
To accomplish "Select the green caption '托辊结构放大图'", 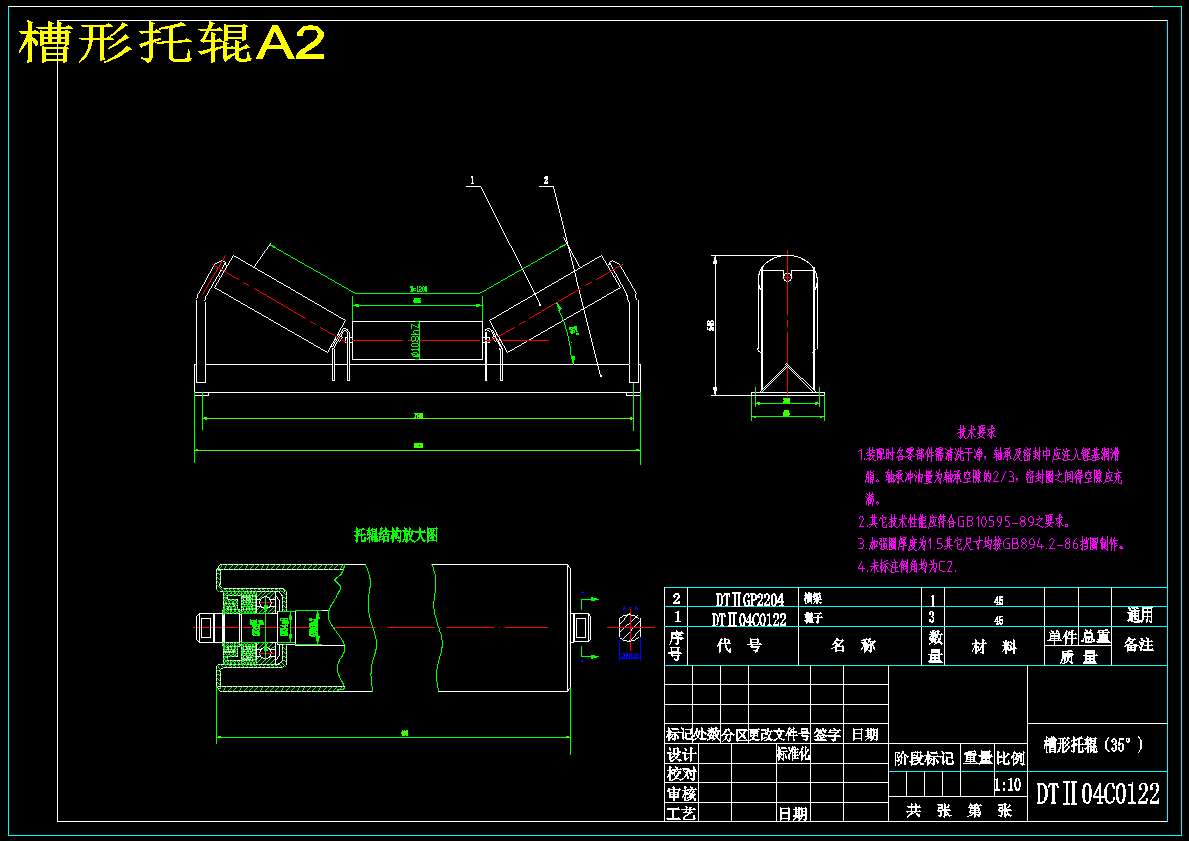I will (396, 535).
